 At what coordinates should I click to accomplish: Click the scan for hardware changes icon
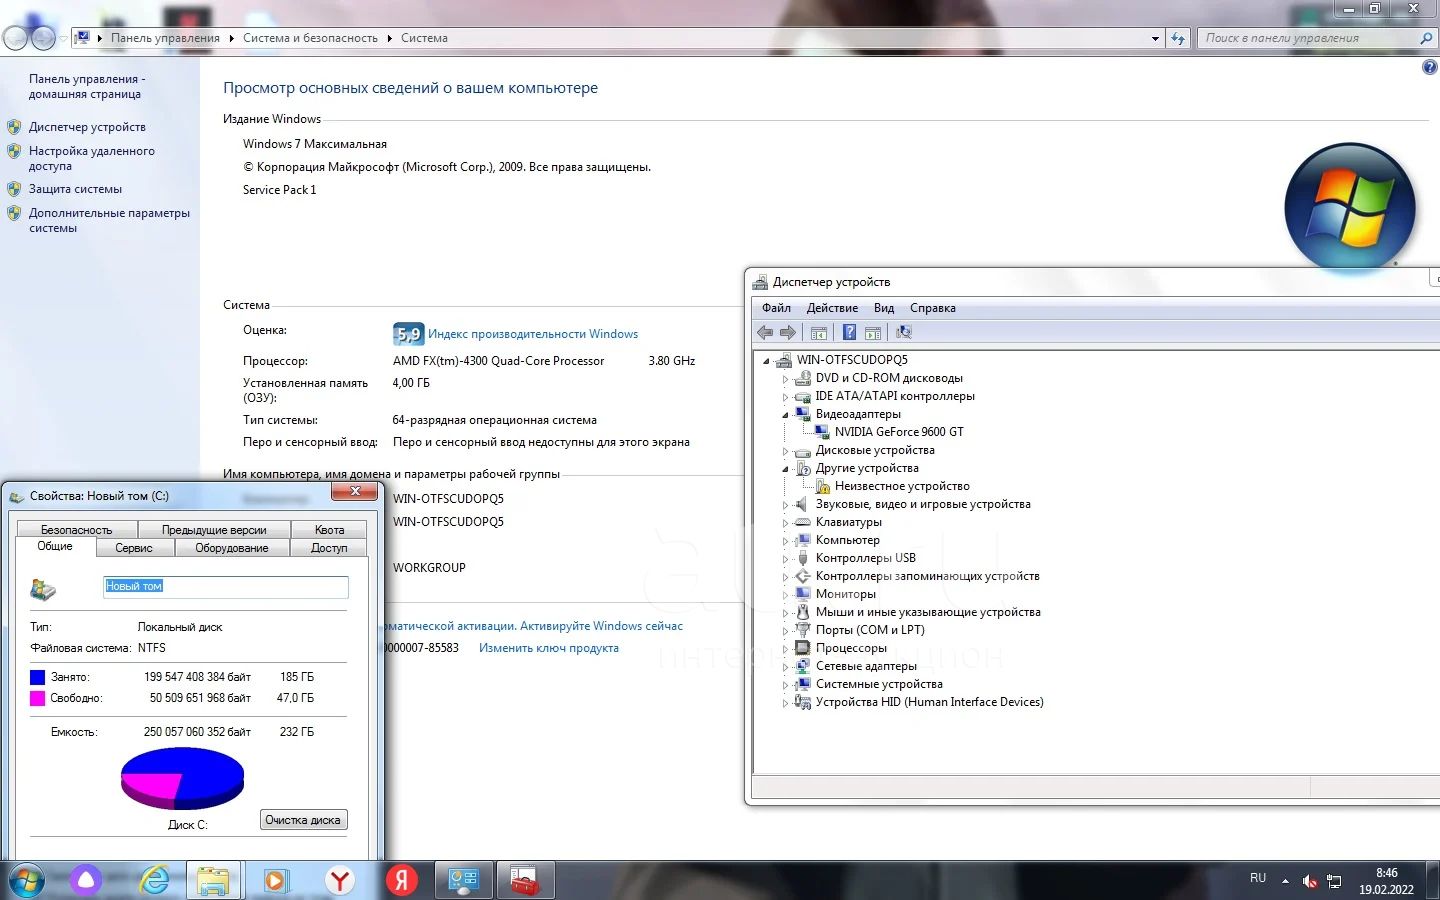(904, 333)
